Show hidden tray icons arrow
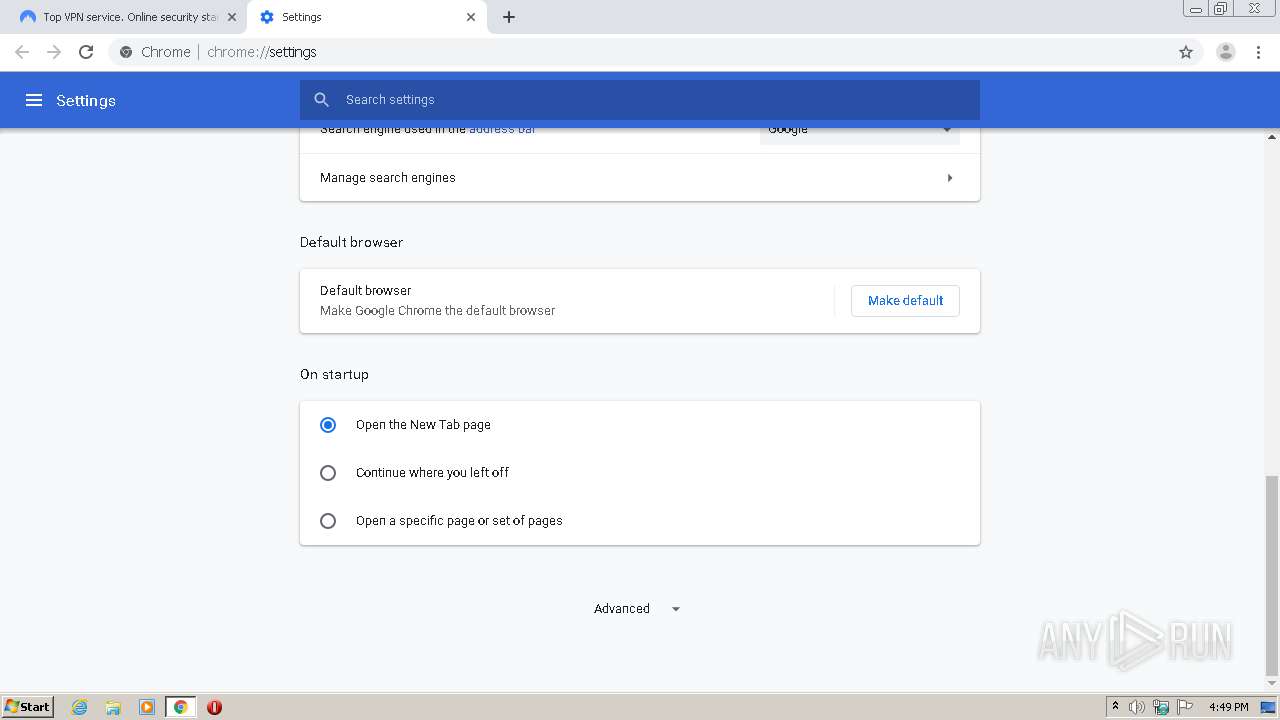This screenshot has height=720, width=1280. click(x=1115, y=707)
